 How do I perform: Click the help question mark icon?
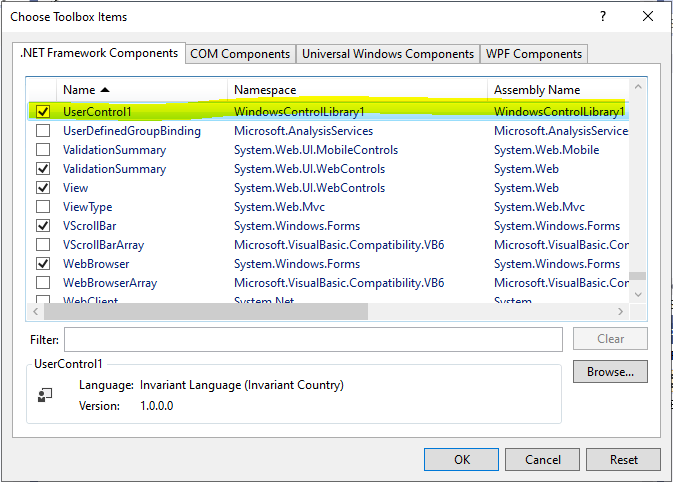603,16
